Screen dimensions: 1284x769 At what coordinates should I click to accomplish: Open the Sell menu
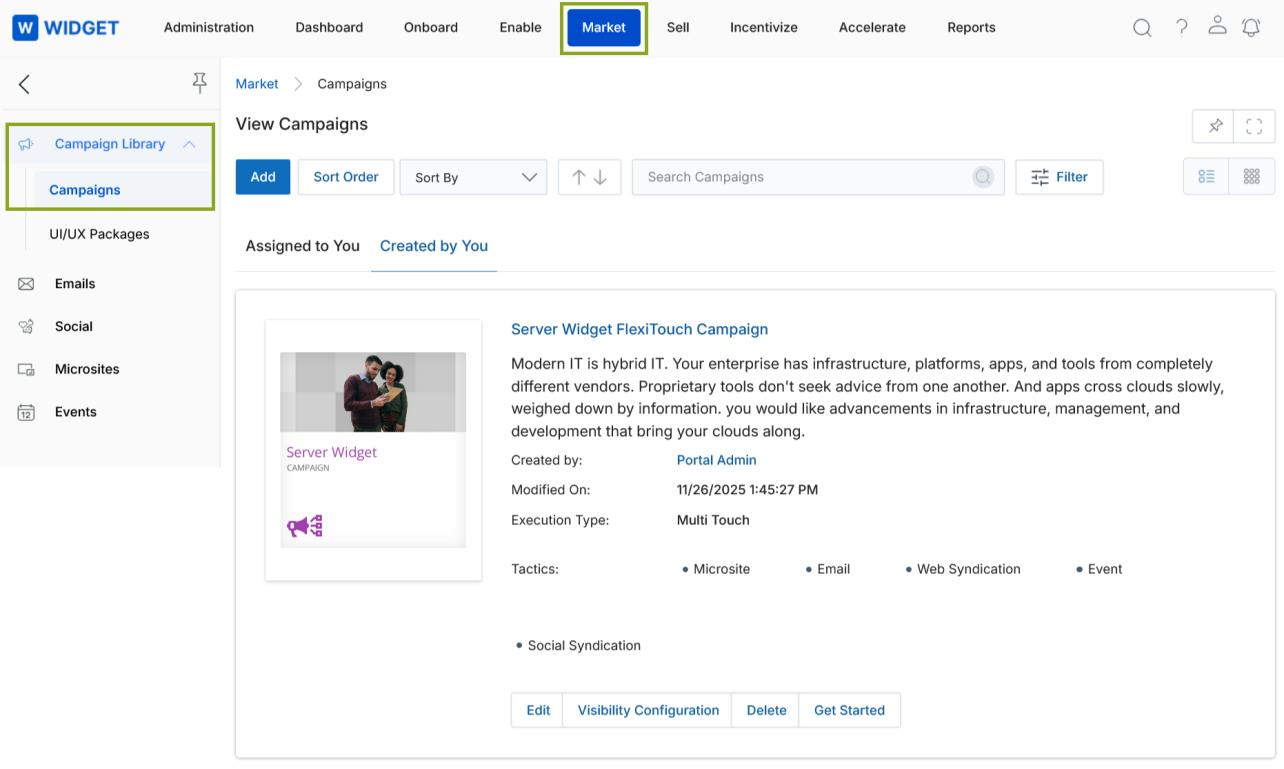click(678, 27)
